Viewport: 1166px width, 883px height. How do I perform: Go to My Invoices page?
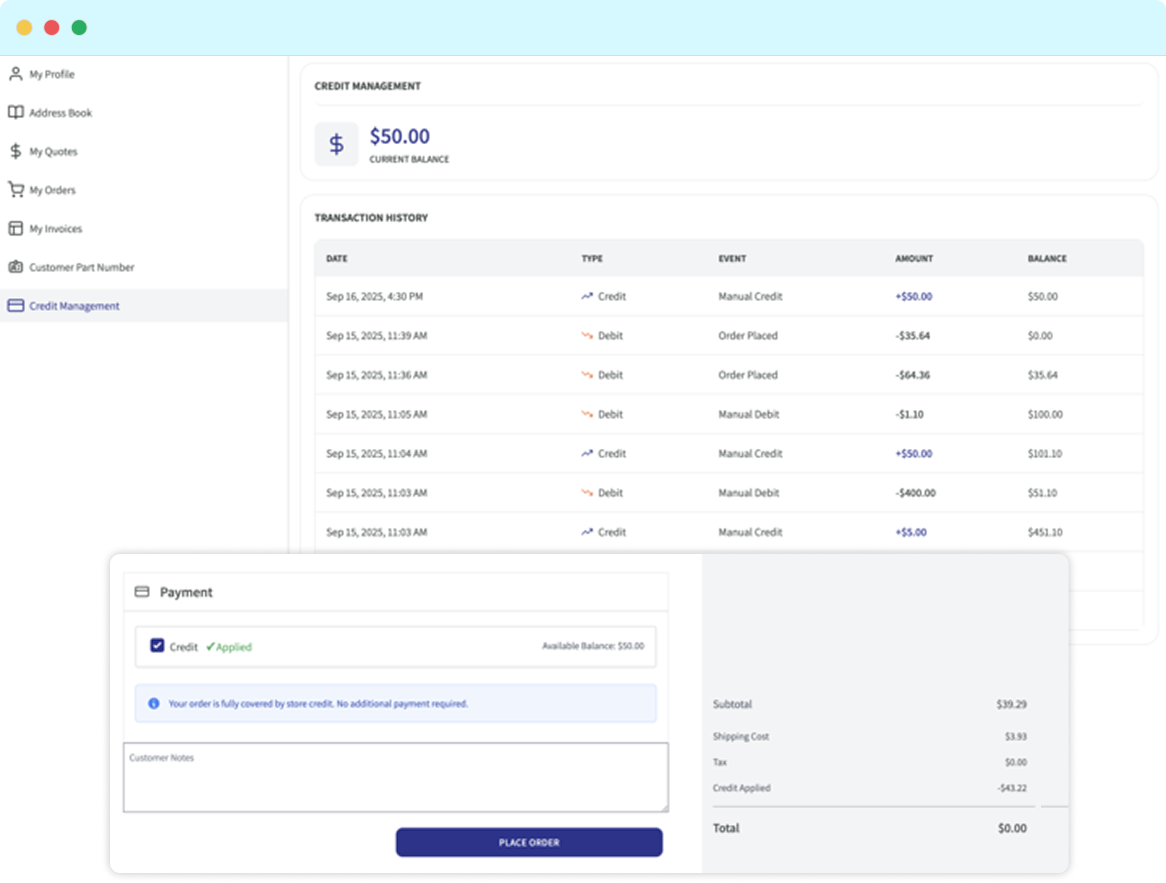tap(55, 229)
